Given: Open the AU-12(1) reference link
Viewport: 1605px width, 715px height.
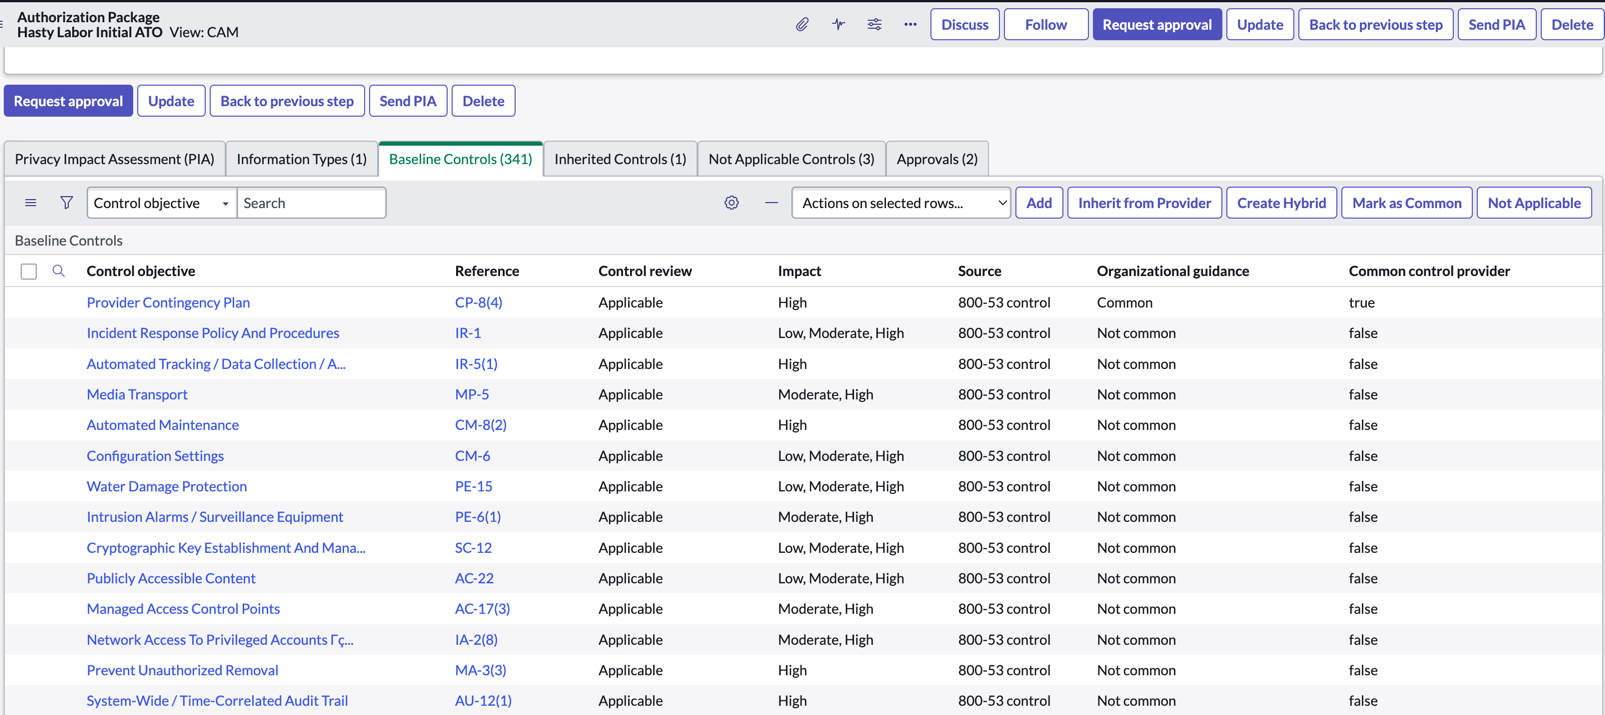Looking at the screenshot, I should (x=483, y=701).
